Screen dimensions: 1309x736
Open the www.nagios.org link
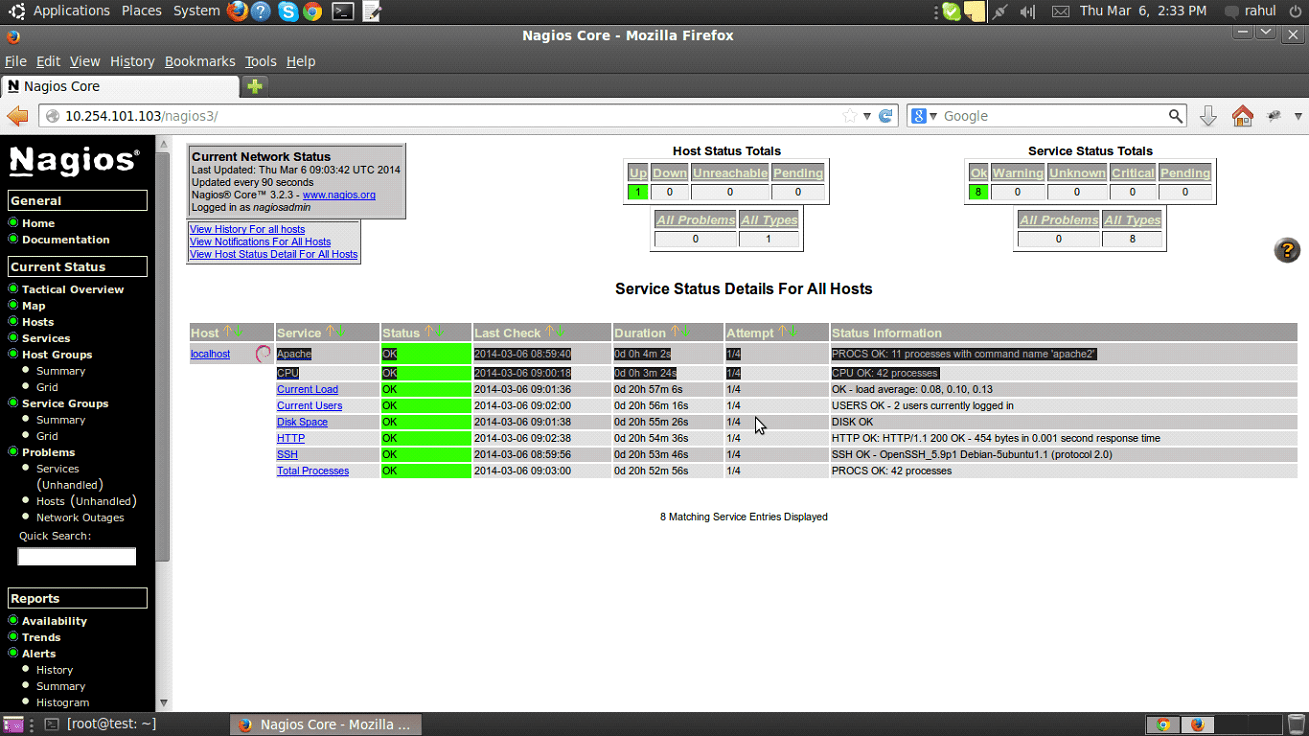(x=339, y=195)
